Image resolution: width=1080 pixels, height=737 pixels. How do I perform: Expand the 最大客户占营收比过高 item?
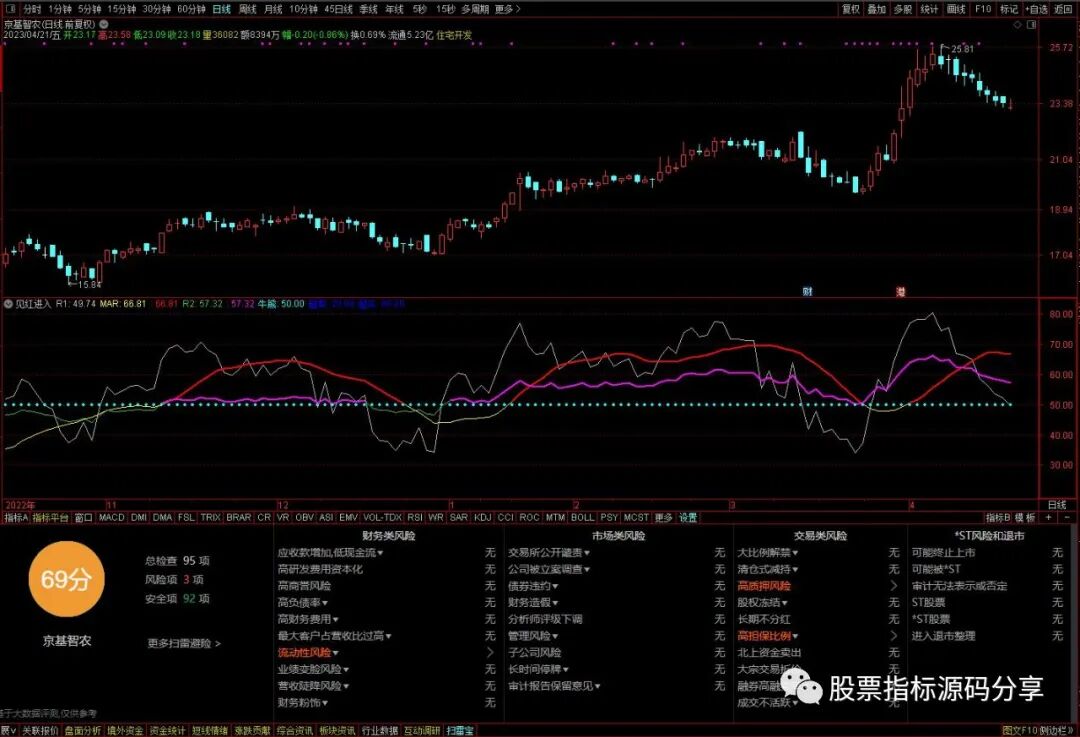pyautogui.click(x=335, y=636)
